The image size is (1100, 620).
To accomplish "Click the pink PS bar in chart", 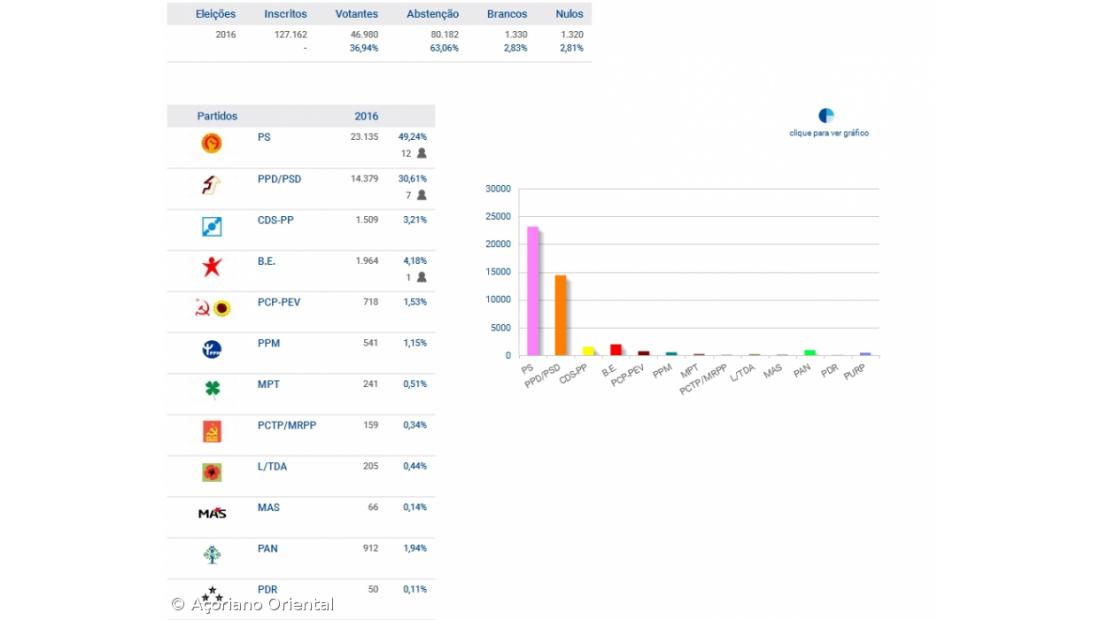I will pos(534,290).
